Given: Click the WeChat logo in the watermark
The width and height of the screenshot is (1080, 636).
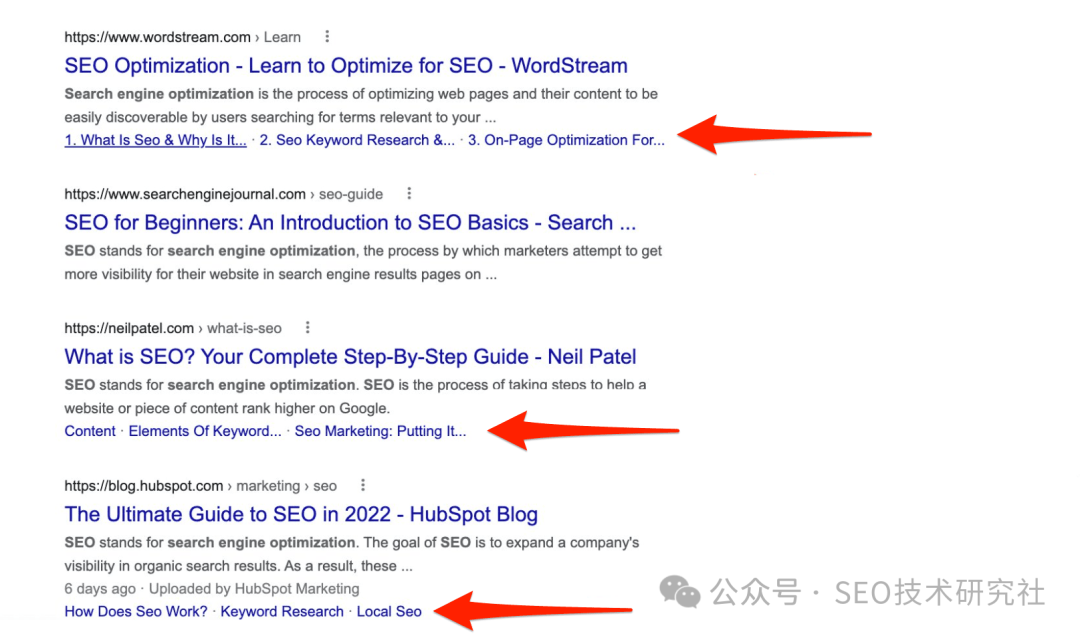Looking at the screenshot, I should (679, 592).
